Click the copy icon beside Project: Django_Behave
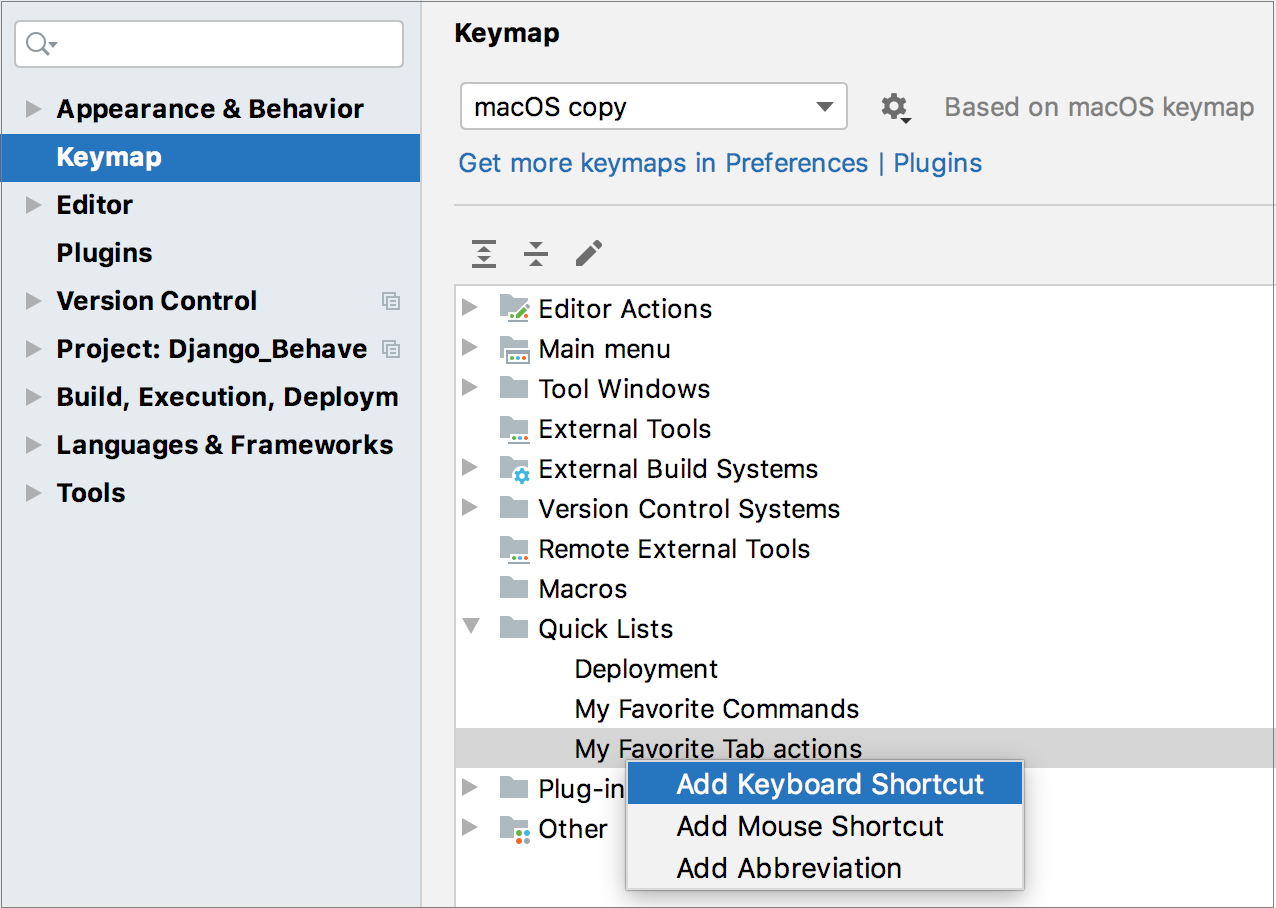Viewport: 1276px width, 908px height. coord(391,349)
